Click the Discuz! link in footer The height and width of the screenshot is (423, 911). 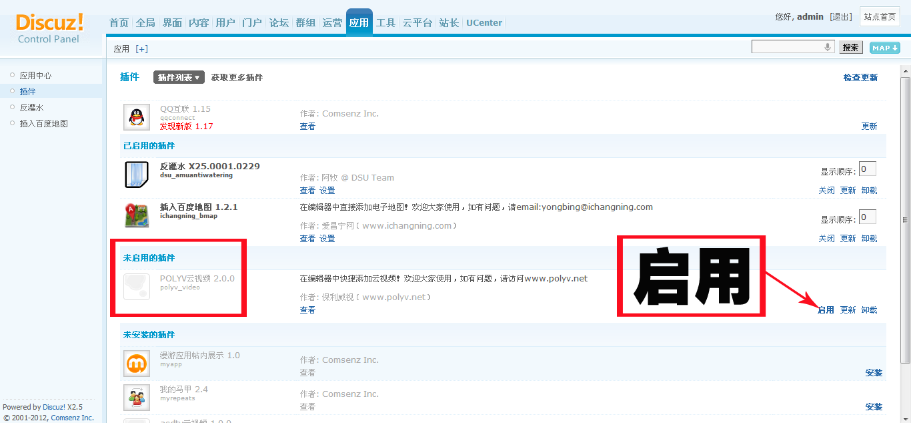point(53,407)
